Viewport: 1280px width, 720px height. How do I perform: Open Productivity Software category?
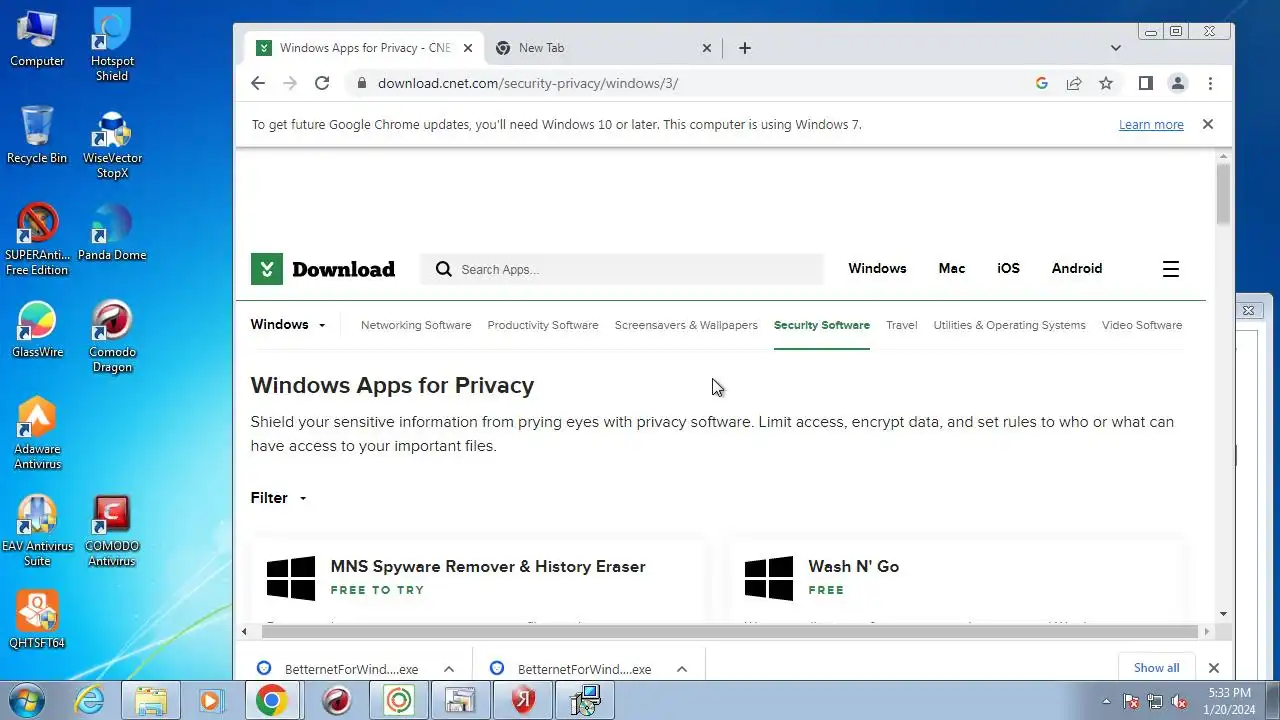click(x=543, y=325)
